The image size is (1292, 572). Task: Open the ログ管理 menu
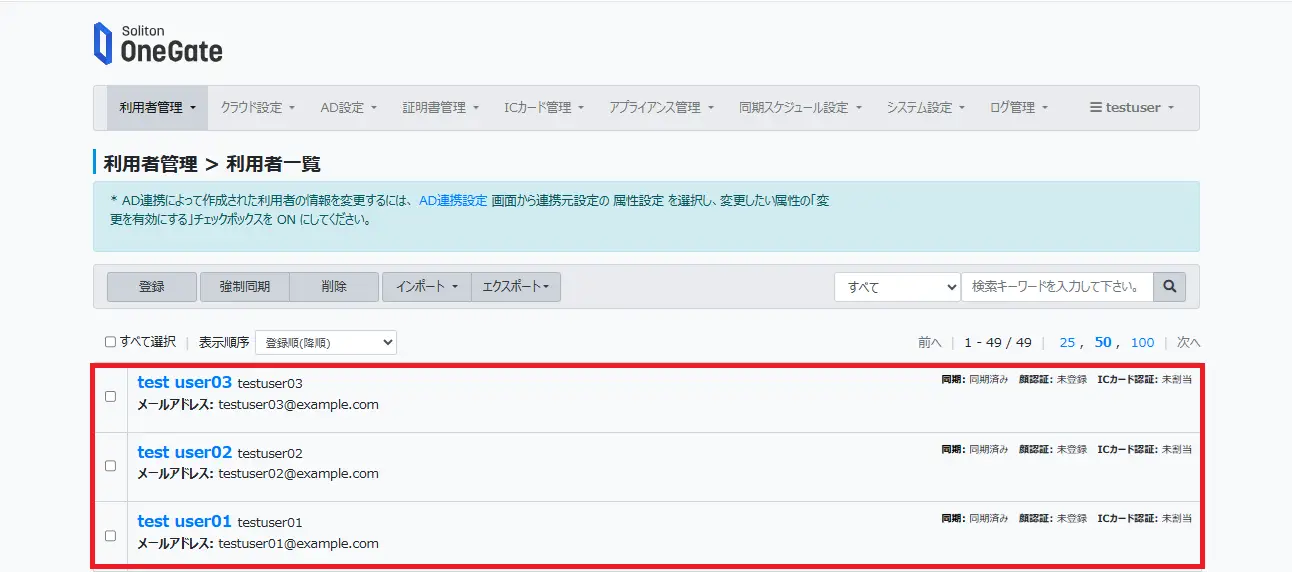1018,108
